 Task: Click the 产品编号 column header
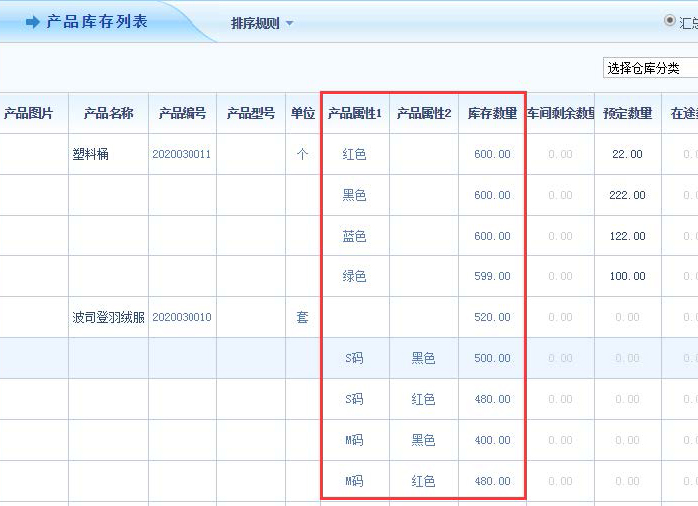[x=182, y=113]
